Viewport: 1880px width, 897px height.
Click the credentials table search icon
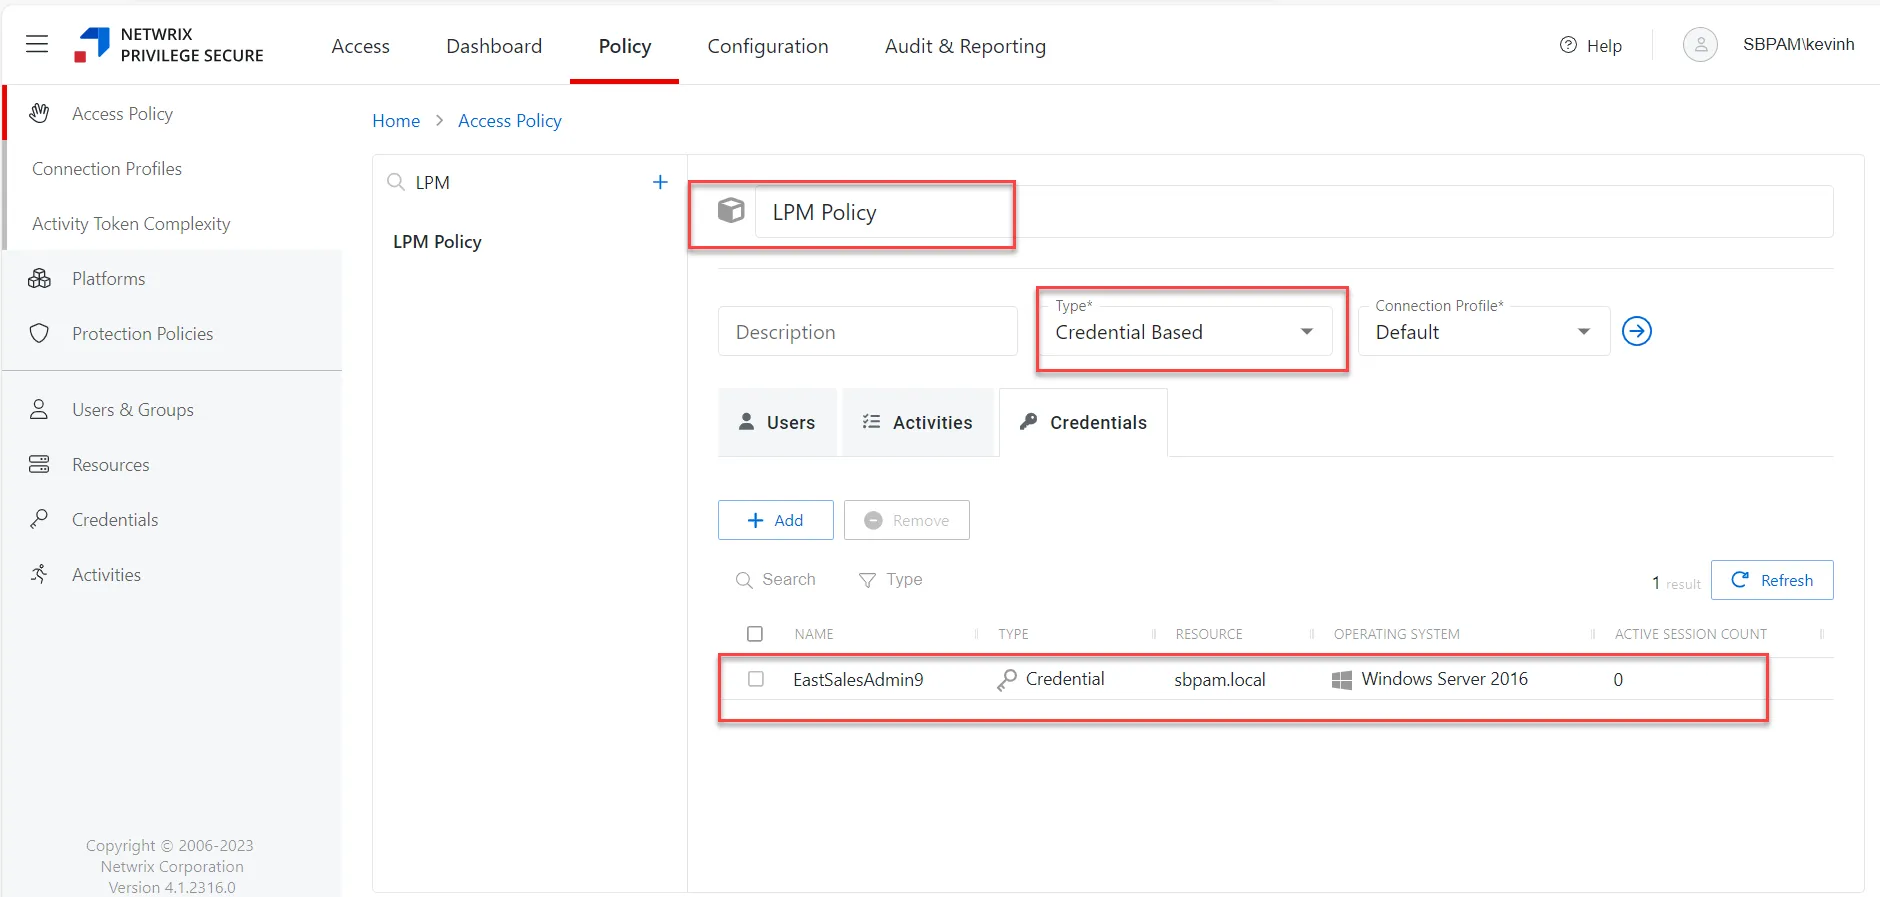pos(744,580)
